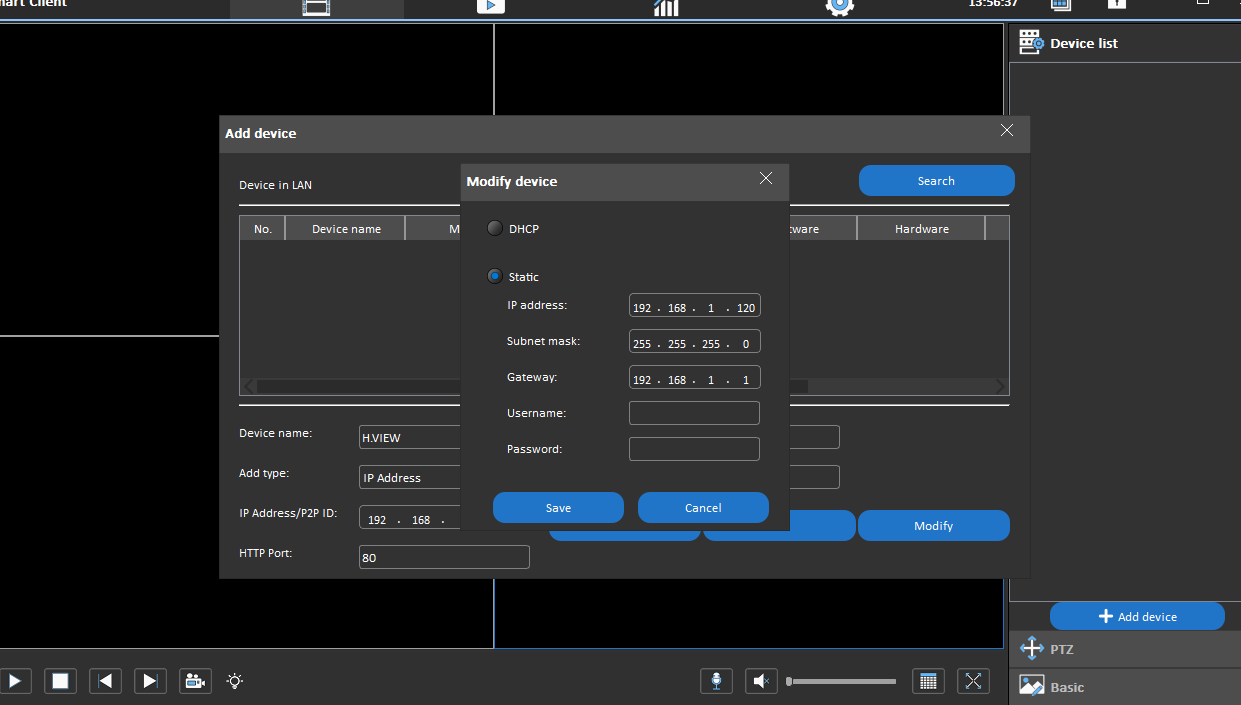Select the DHCP radio button
Screen dimensions: 1241x705
click(x=495, y=229)
